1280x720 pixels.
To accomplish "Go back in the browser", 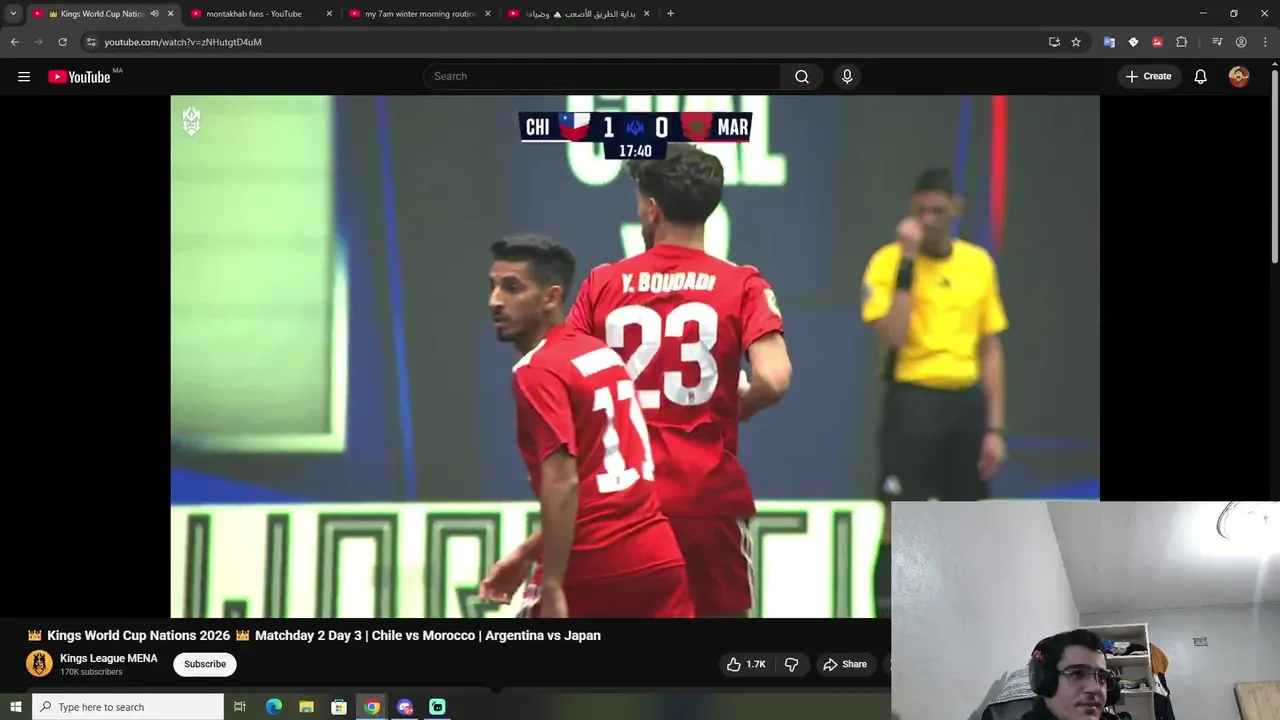I will point(15,42).
